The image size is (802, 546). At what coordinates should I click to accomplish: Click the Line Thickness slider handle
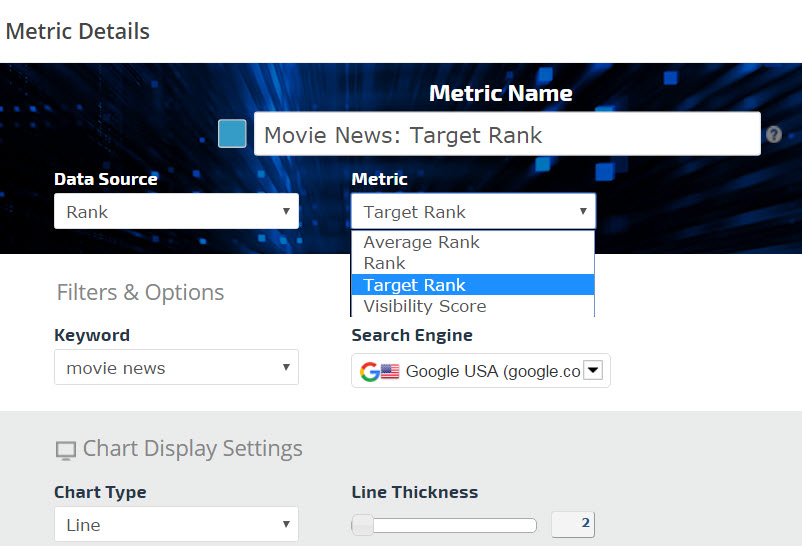(x=363, y=525)
